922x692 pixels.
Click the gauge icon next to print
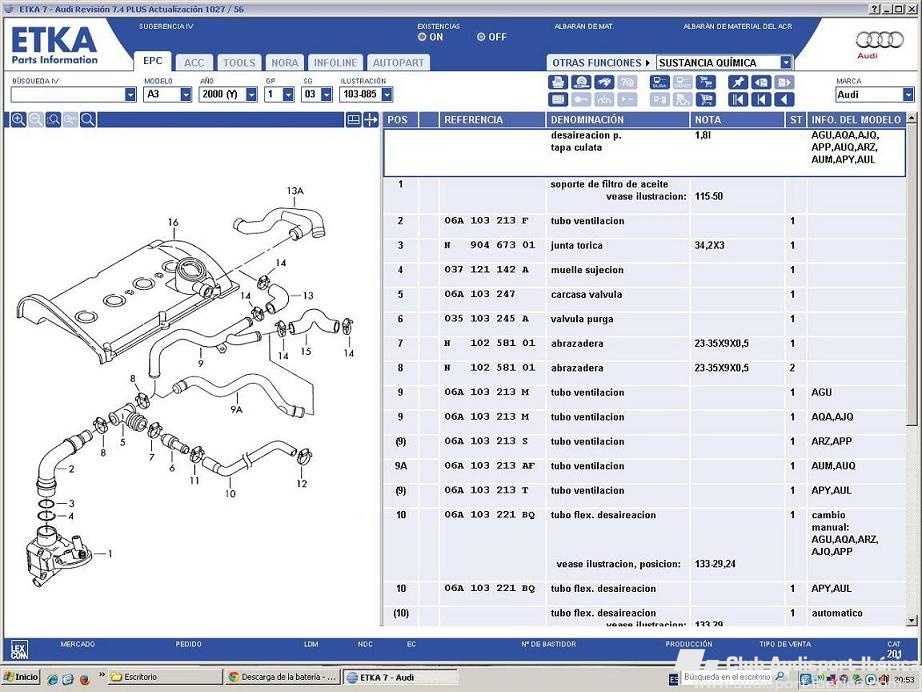click(x=582, y=82)
